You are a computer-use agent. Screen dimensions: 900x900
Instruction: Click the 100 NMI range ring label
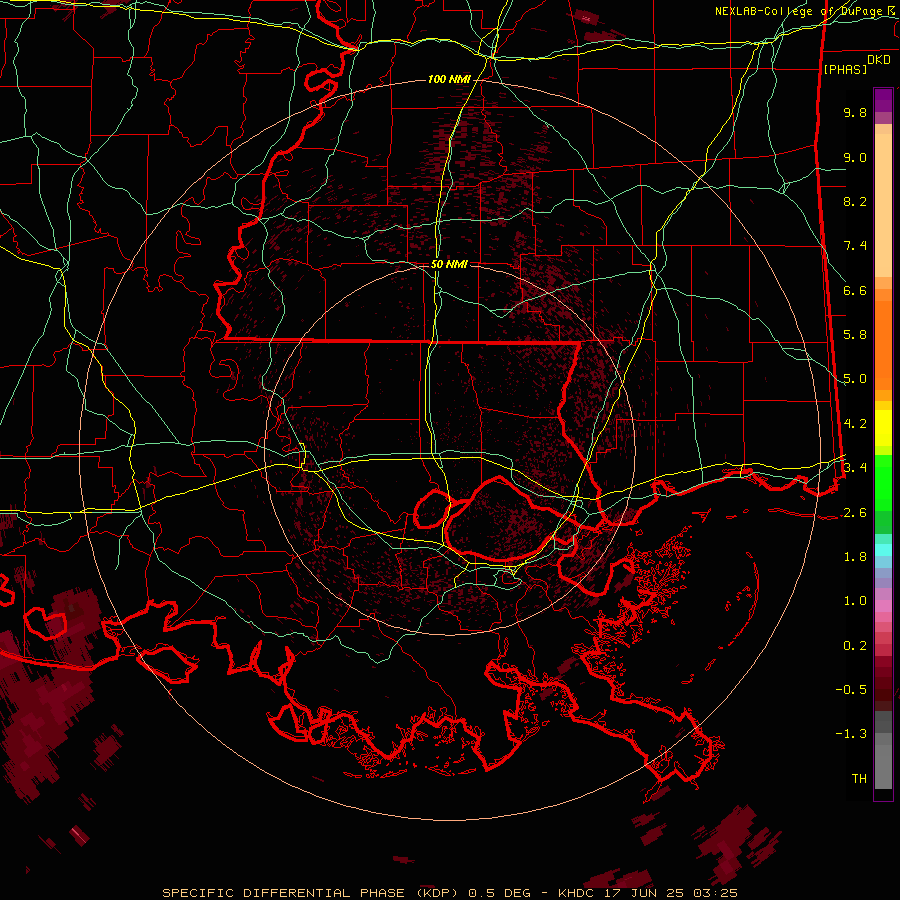(x=449, y=79)
